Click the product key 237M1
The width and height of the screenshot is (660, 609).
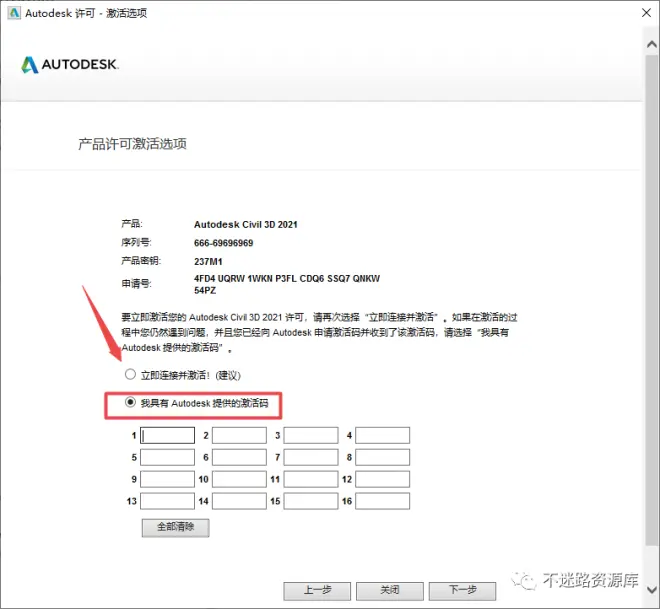tap(208, 262)
